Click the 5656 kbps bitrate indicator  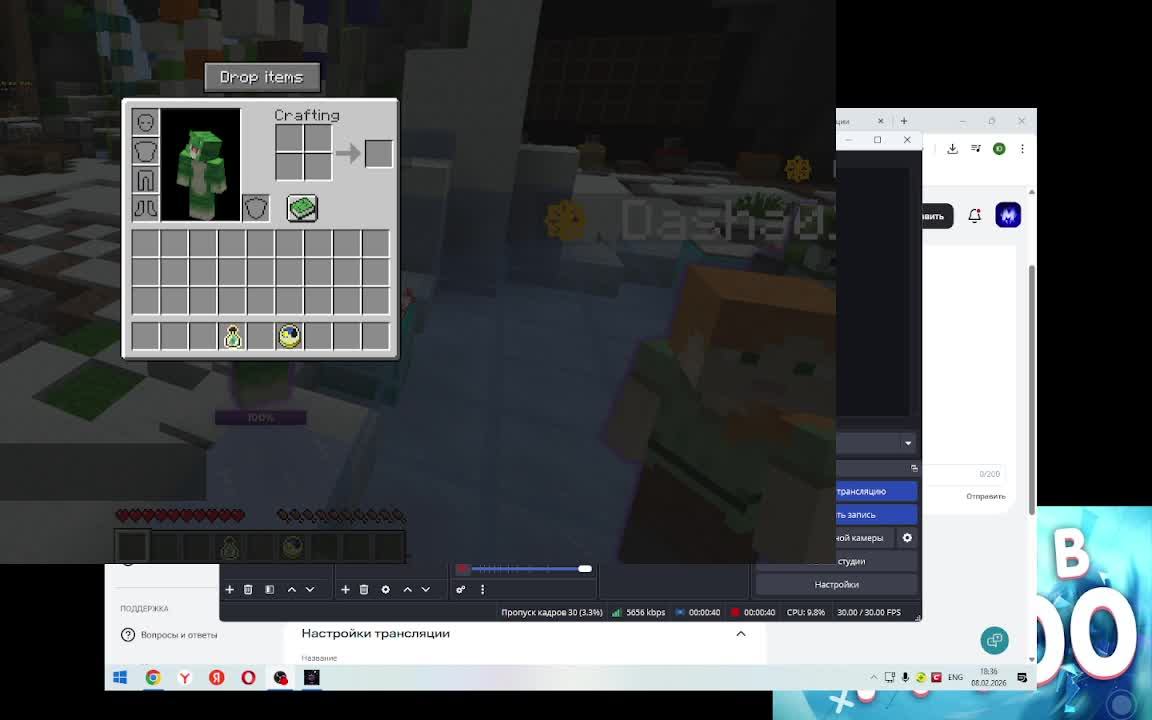[638, 612]
